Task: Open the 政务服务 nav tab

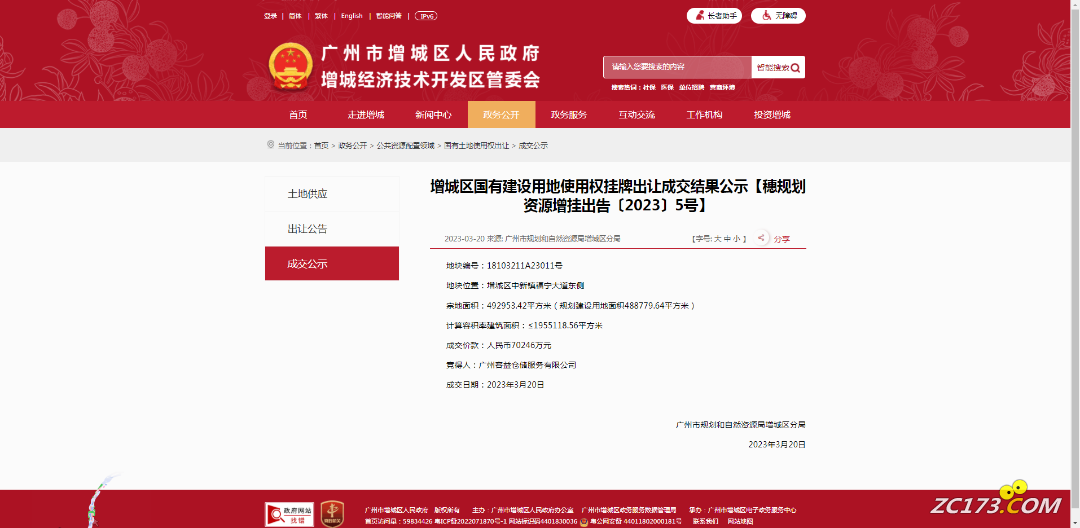Action: [569, 115]
